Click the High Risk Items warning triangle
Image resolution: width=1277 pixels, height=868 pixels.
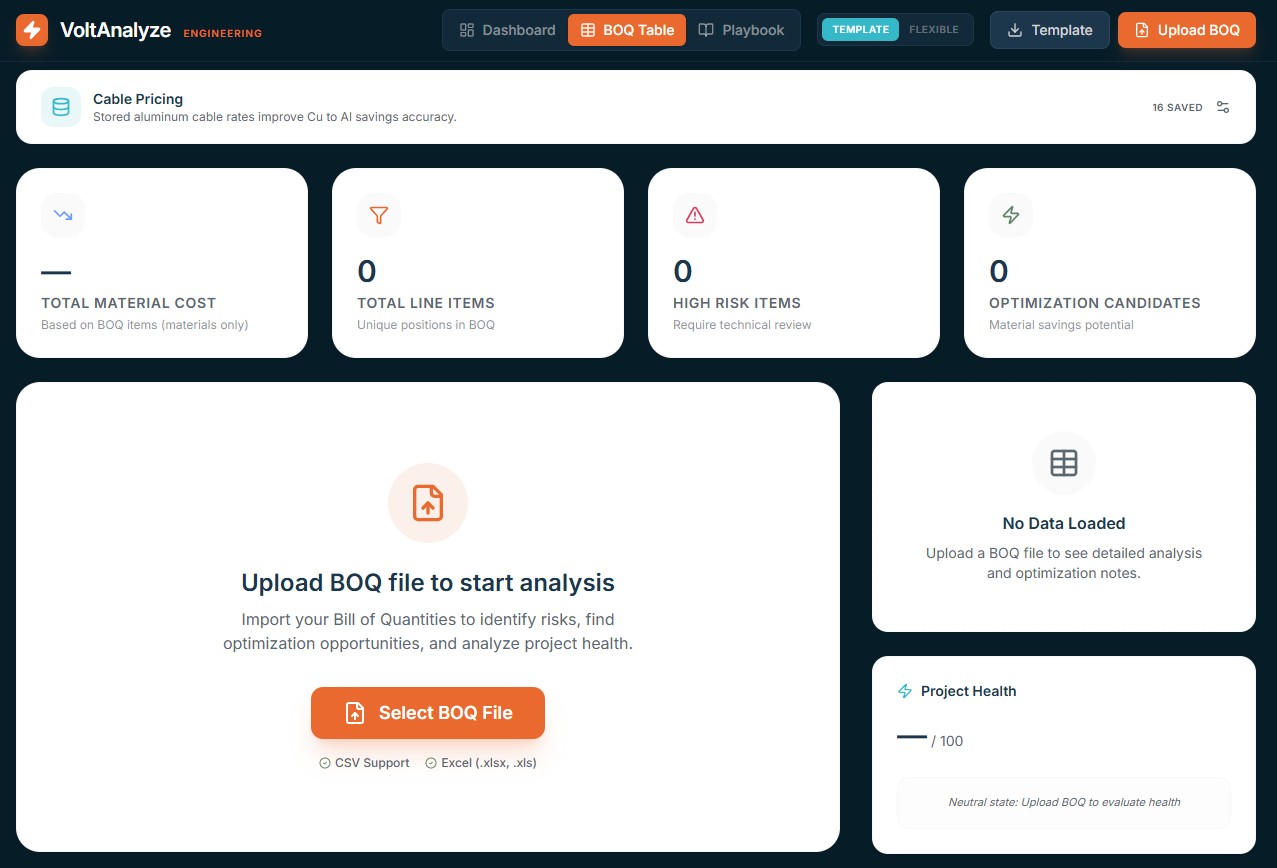(695, 215)
